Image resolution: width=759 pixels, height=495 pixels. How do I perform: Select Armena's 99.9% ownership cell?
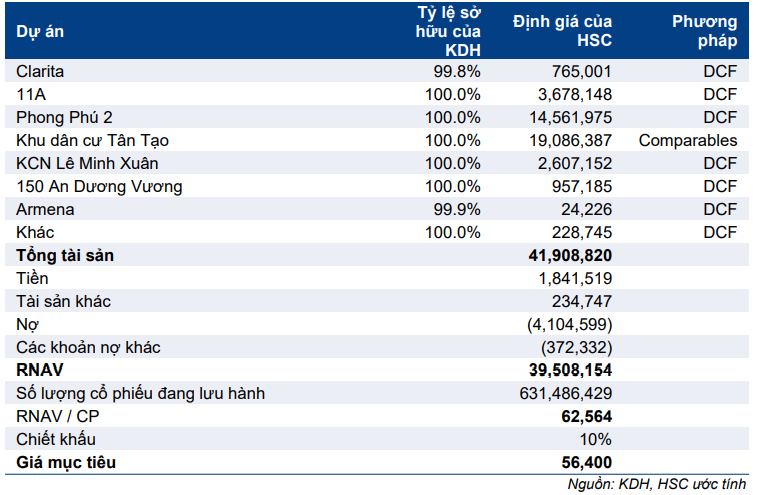point(455,210)
